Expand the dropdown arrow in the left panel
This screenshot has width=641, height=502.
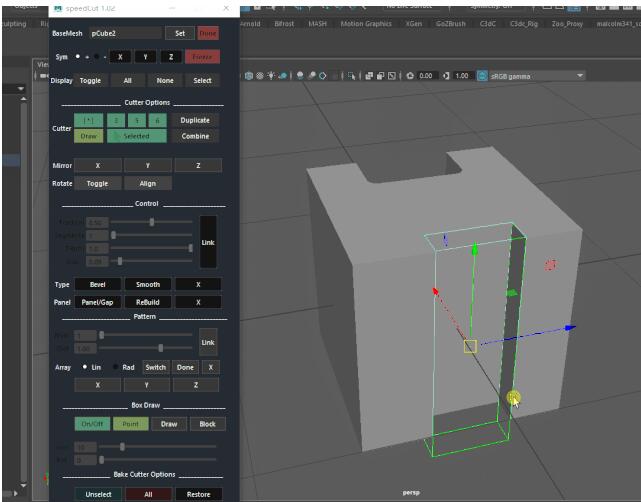[22, 89]
